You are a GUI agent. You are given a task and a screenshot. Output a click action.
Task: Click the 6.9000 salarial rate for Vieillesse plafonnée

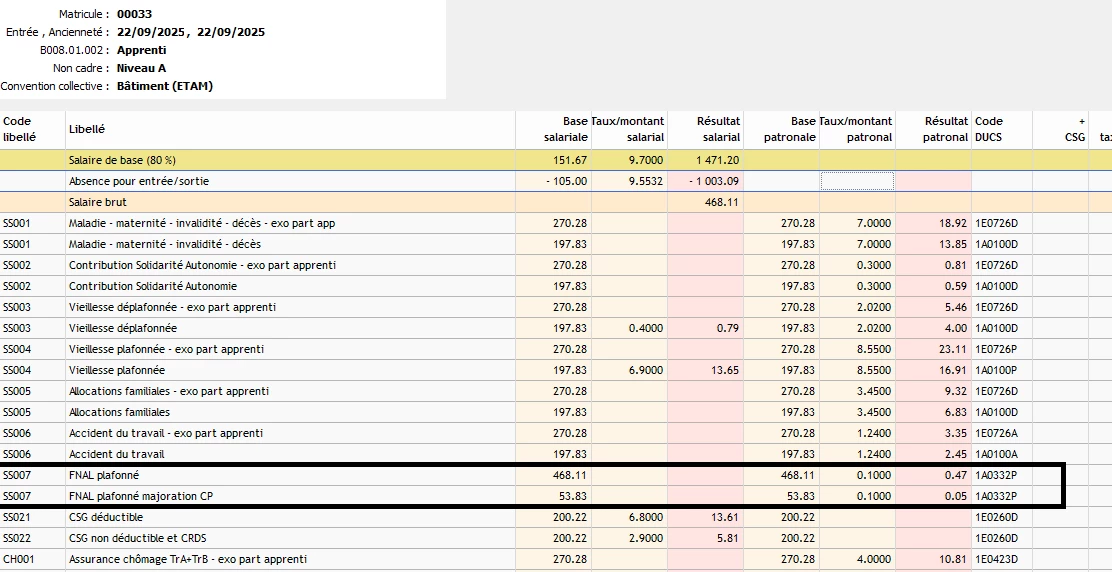pyautogui.click(x=645, y=370)
